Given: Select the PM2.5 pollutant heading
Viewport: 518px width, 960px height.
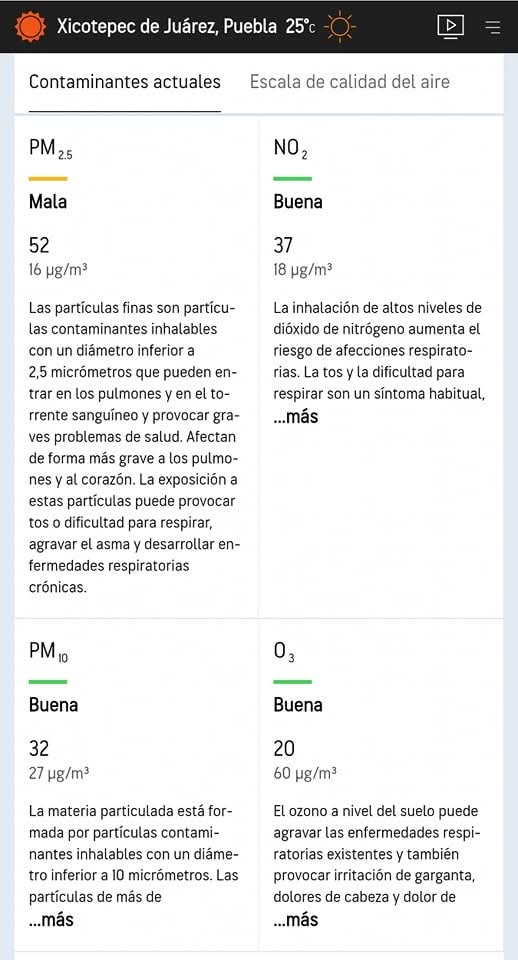Looking at the screenshot, I should click(51, 149).
